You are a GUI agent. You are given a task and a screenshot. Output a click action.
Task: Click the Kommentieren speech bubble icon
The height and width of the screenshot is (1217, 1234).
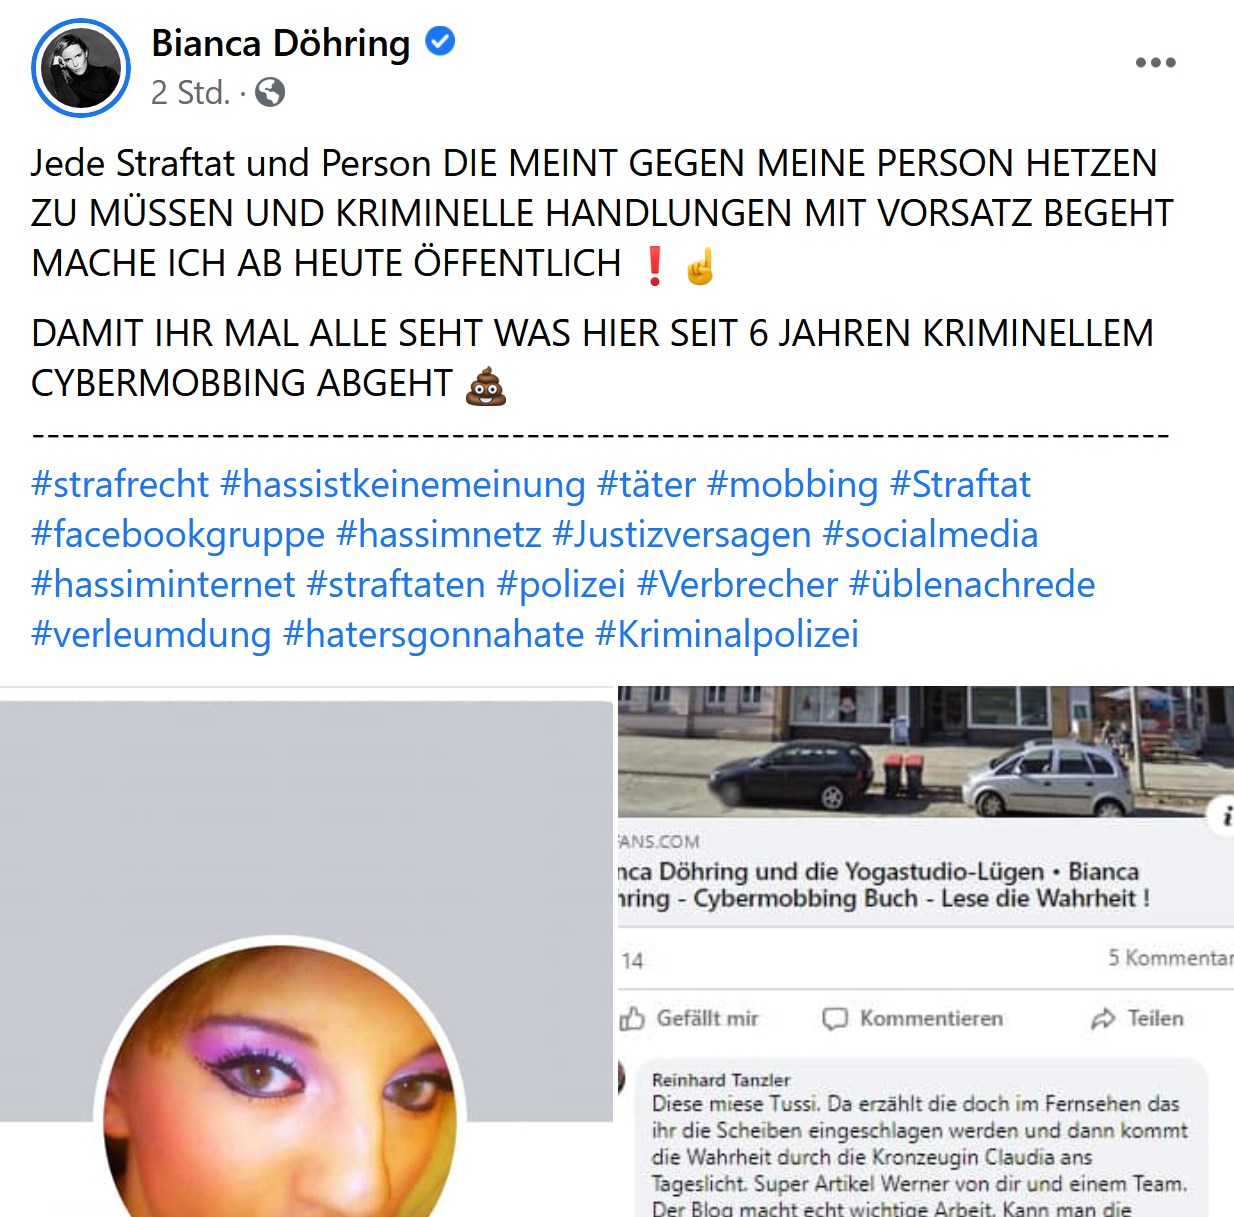pos(834,1018)
